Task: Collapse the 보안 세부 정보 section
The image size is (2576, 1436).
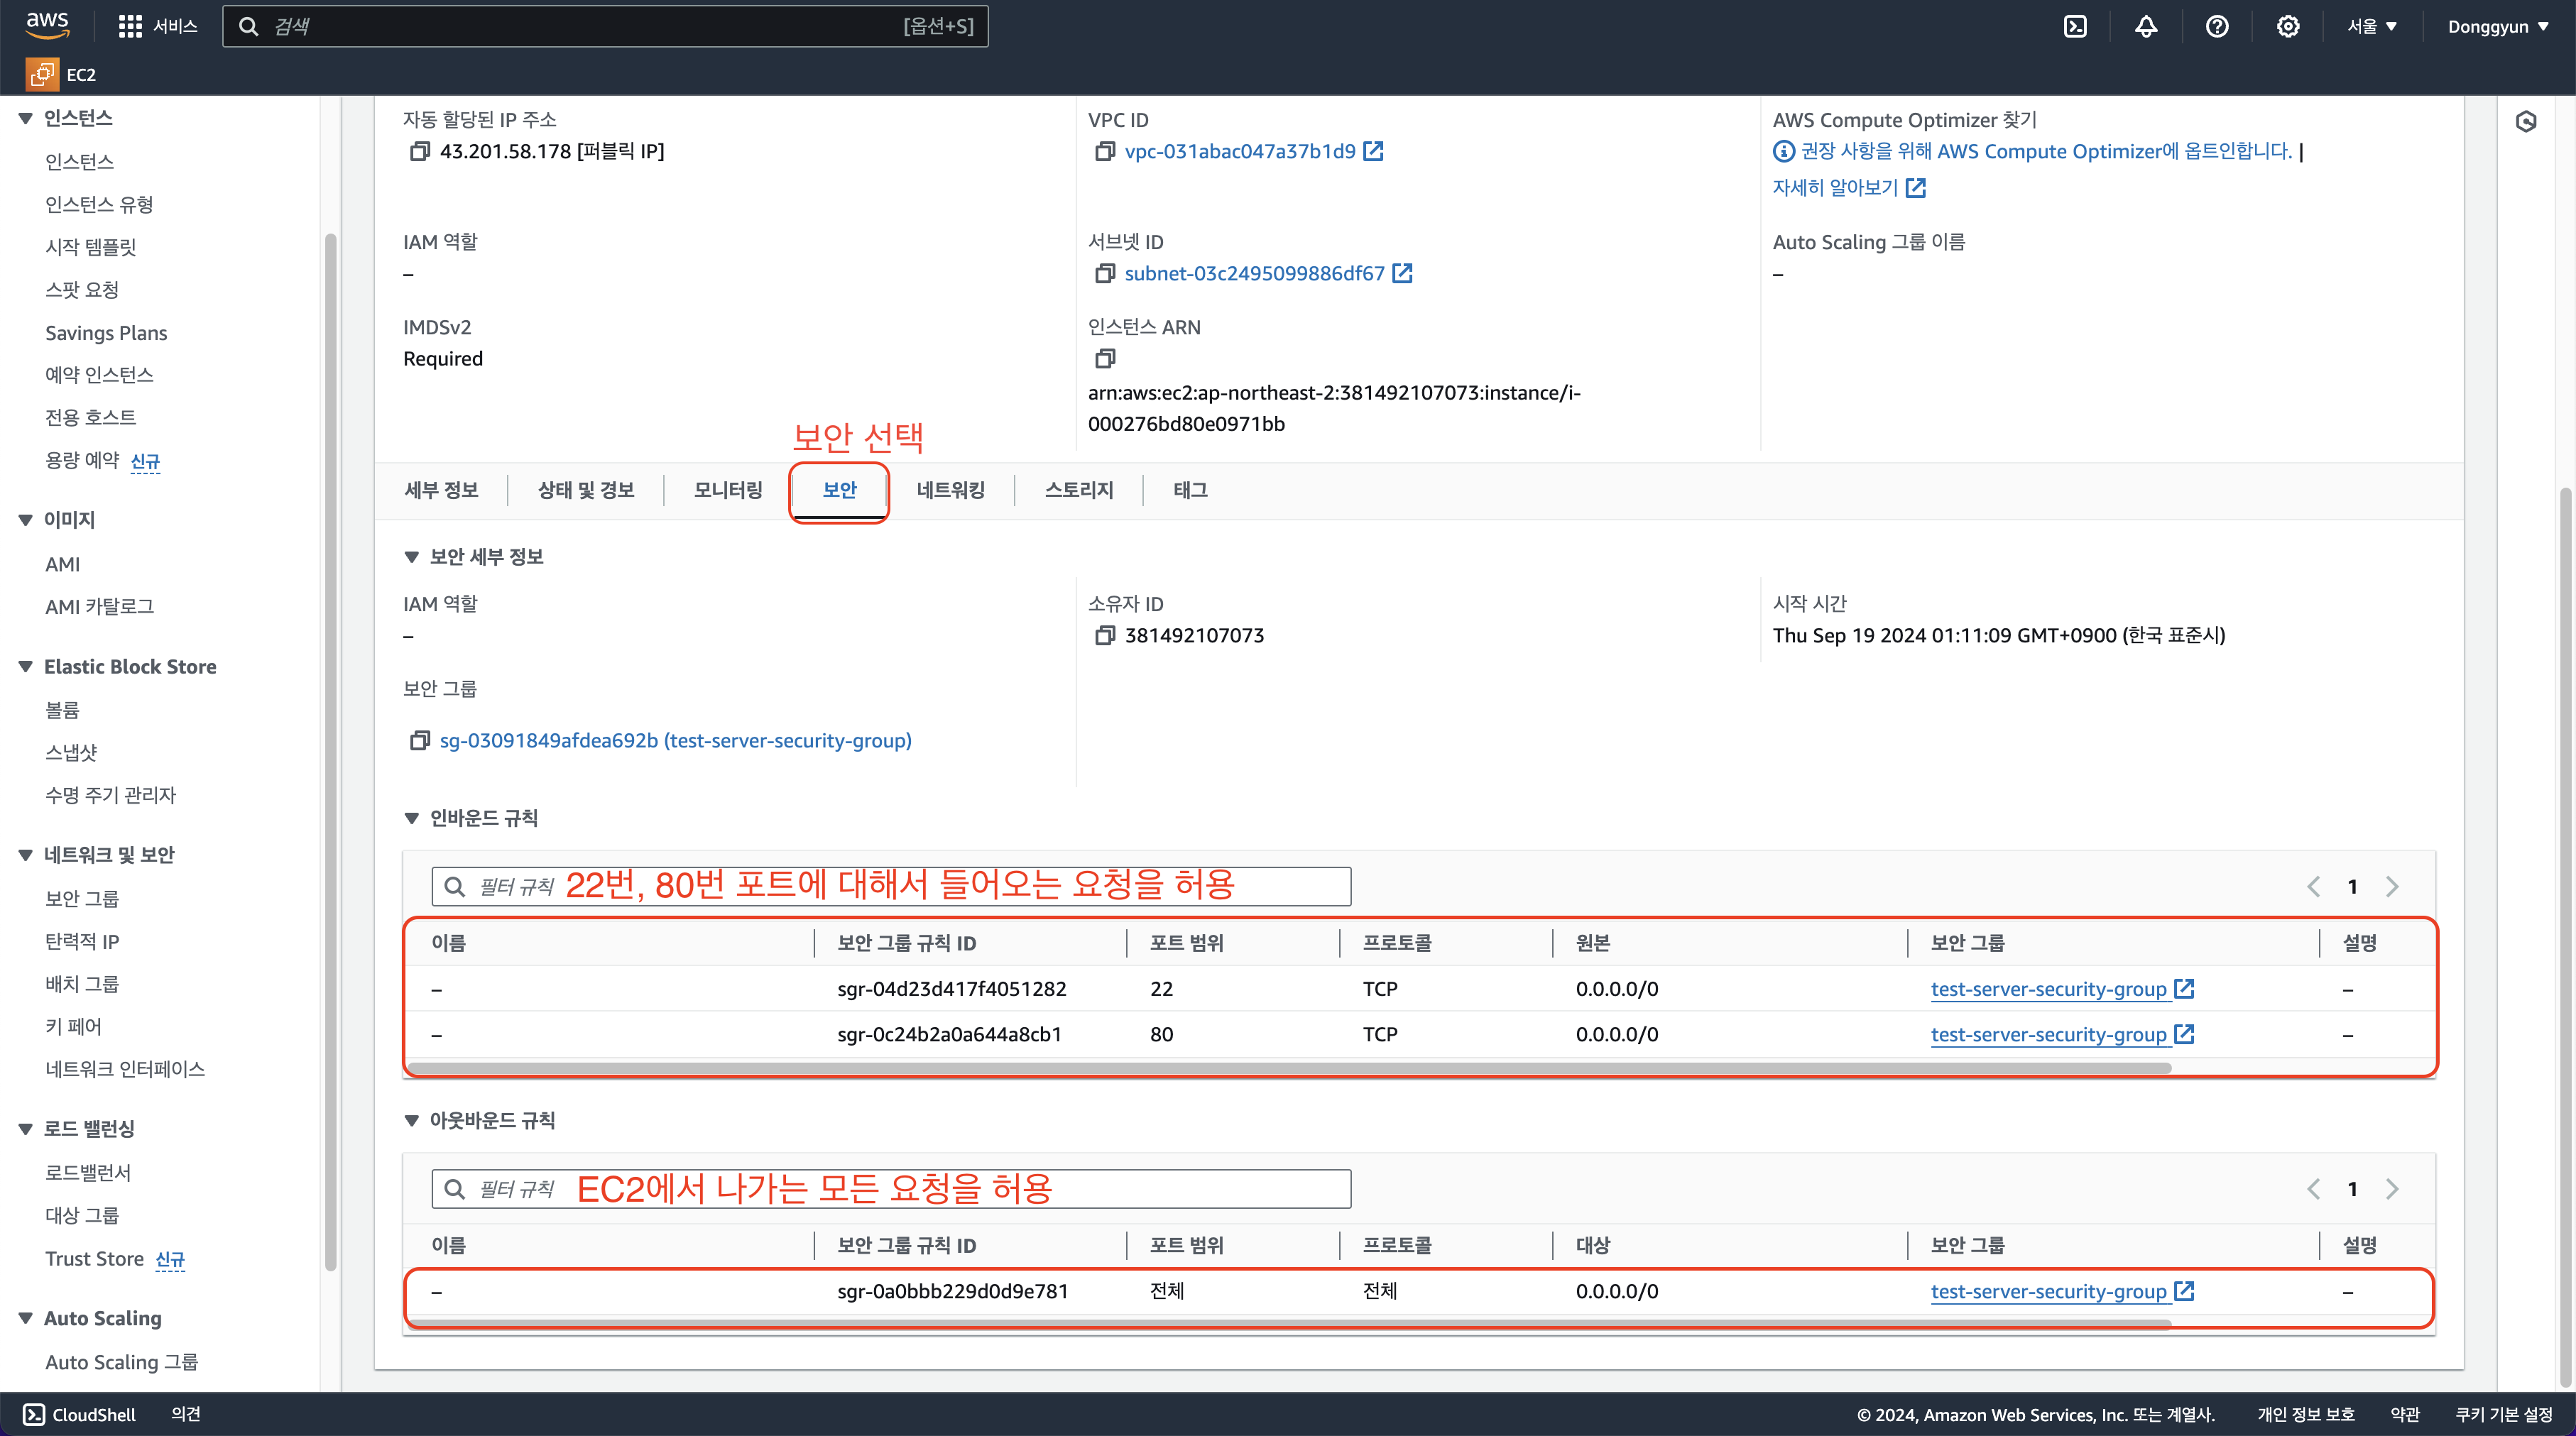Action: pos(411,557)
